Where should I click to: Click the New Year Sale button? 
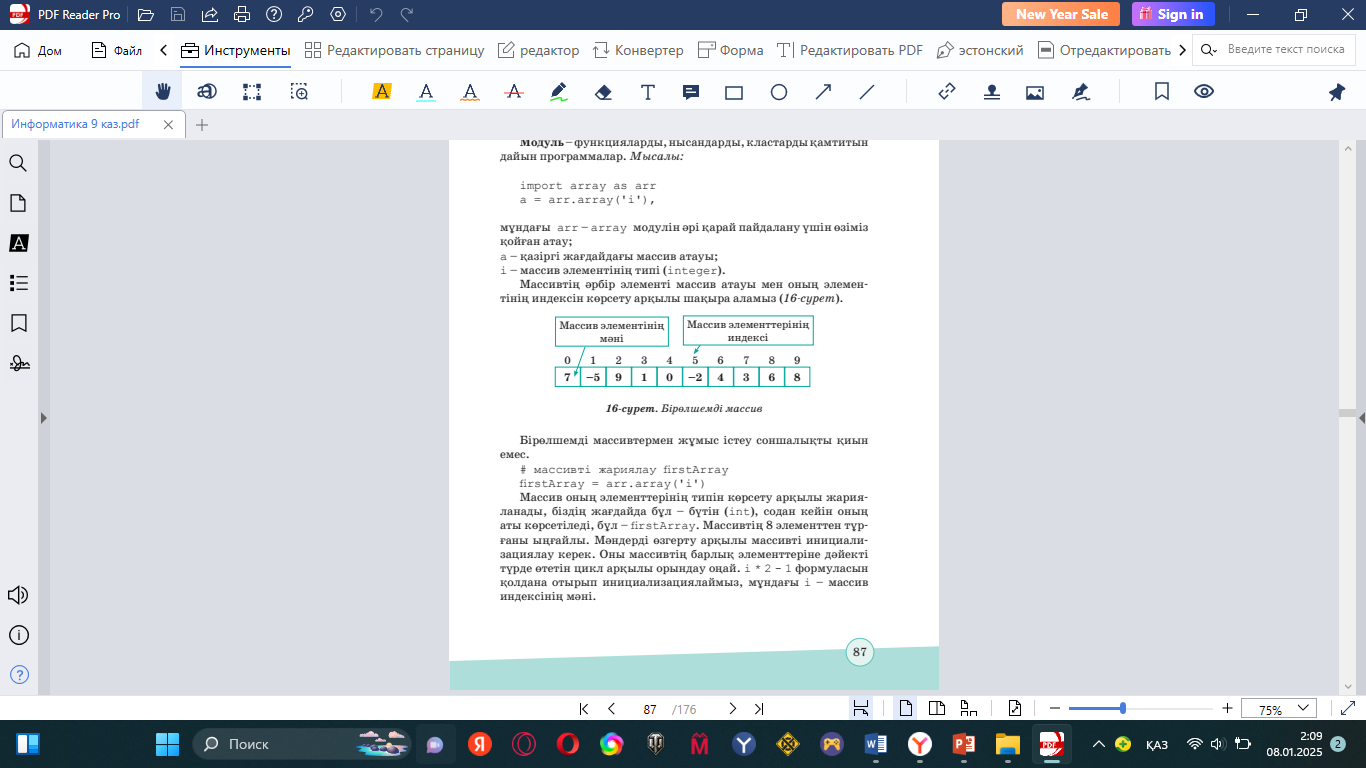(x=1062, y=14)
